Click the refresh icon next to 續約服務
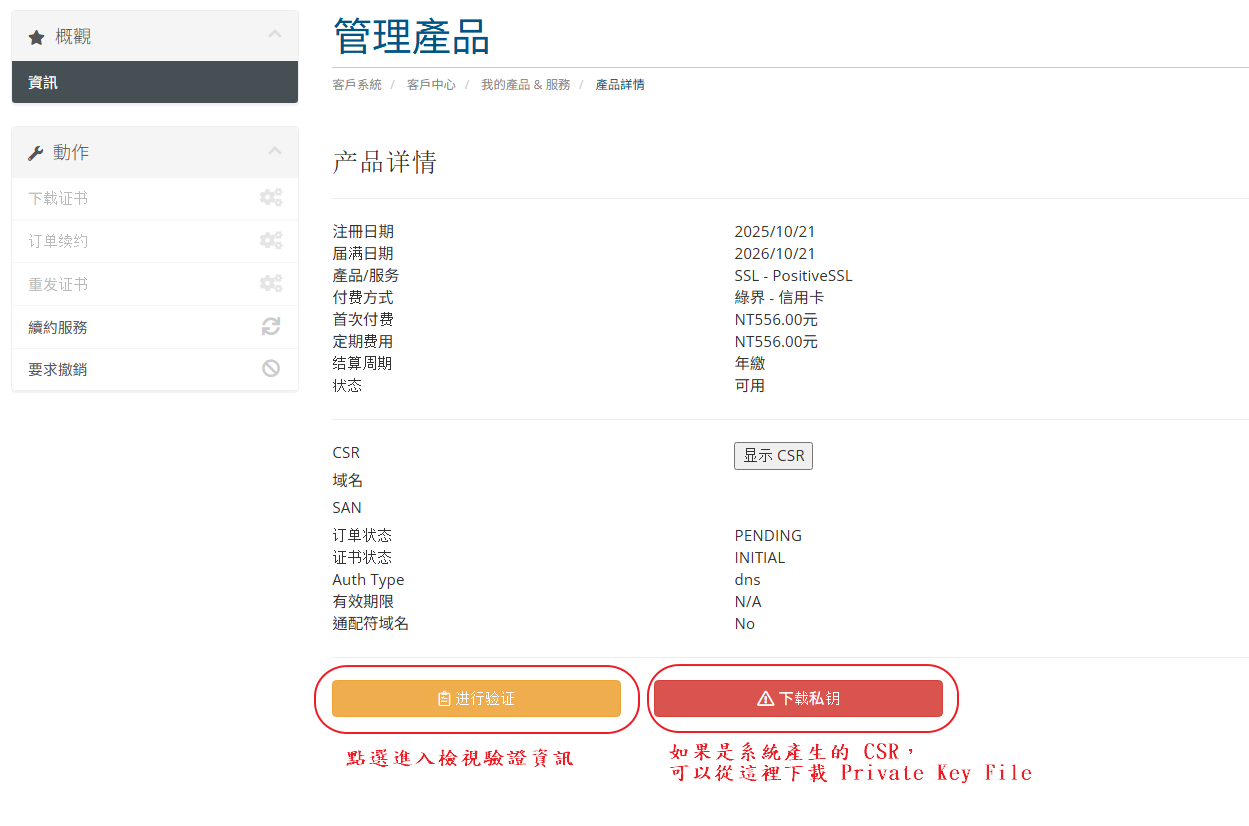 [271, 327]
